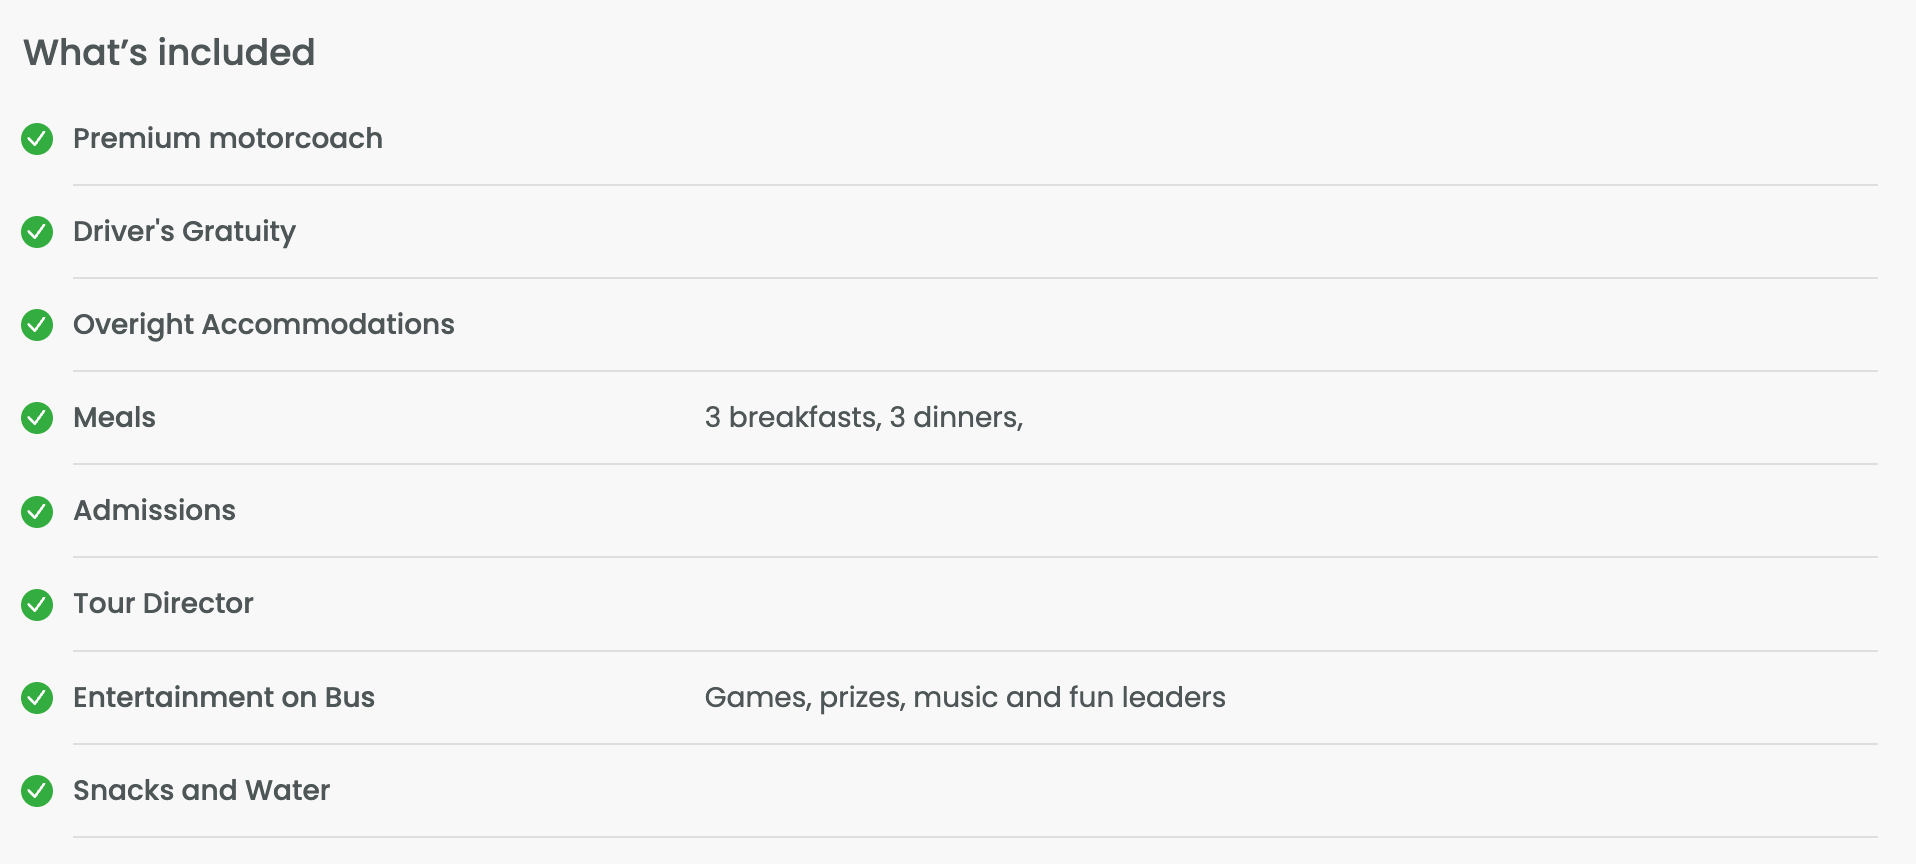Screen dimensions: 1916x864
Task: Click the checkmark icon next to Meals
Action: point(37,418)
